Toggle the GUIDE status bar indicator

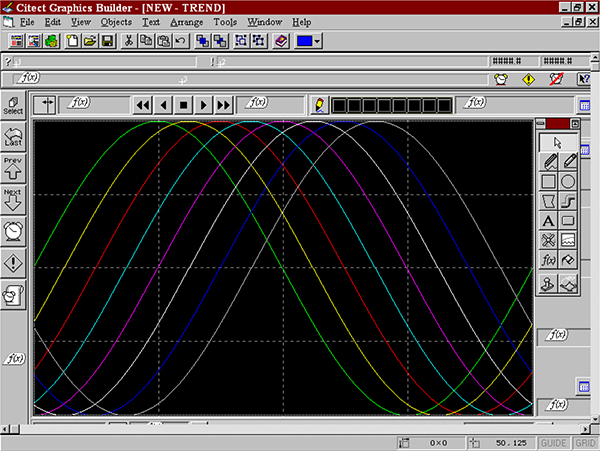tap(554, 443)
